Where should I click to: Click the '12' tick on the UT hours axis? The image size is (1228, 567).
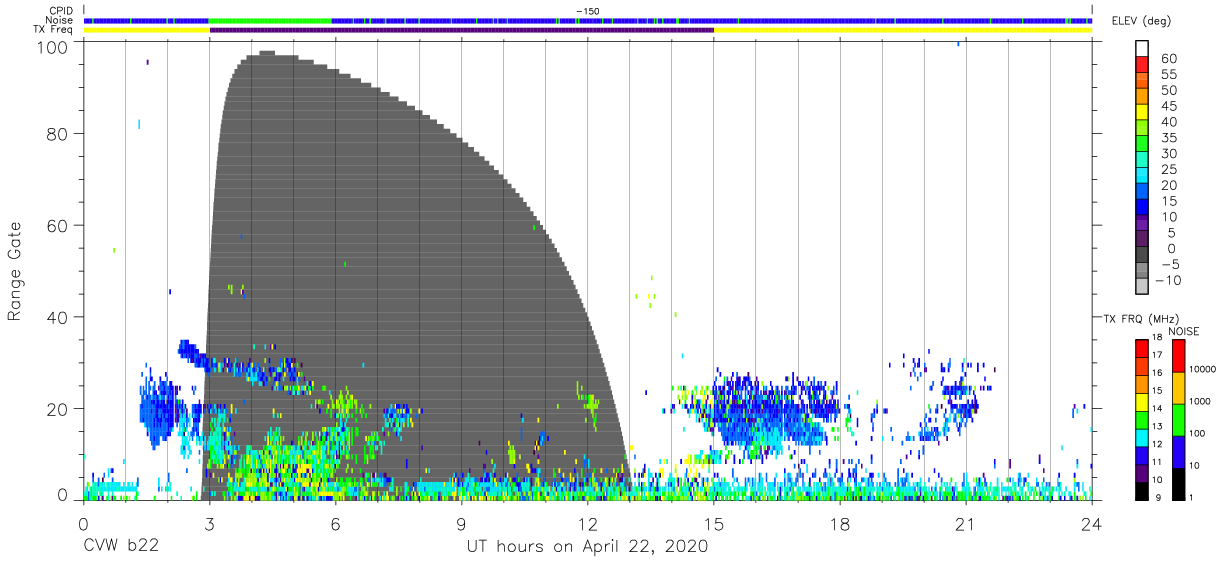[587, 522]
